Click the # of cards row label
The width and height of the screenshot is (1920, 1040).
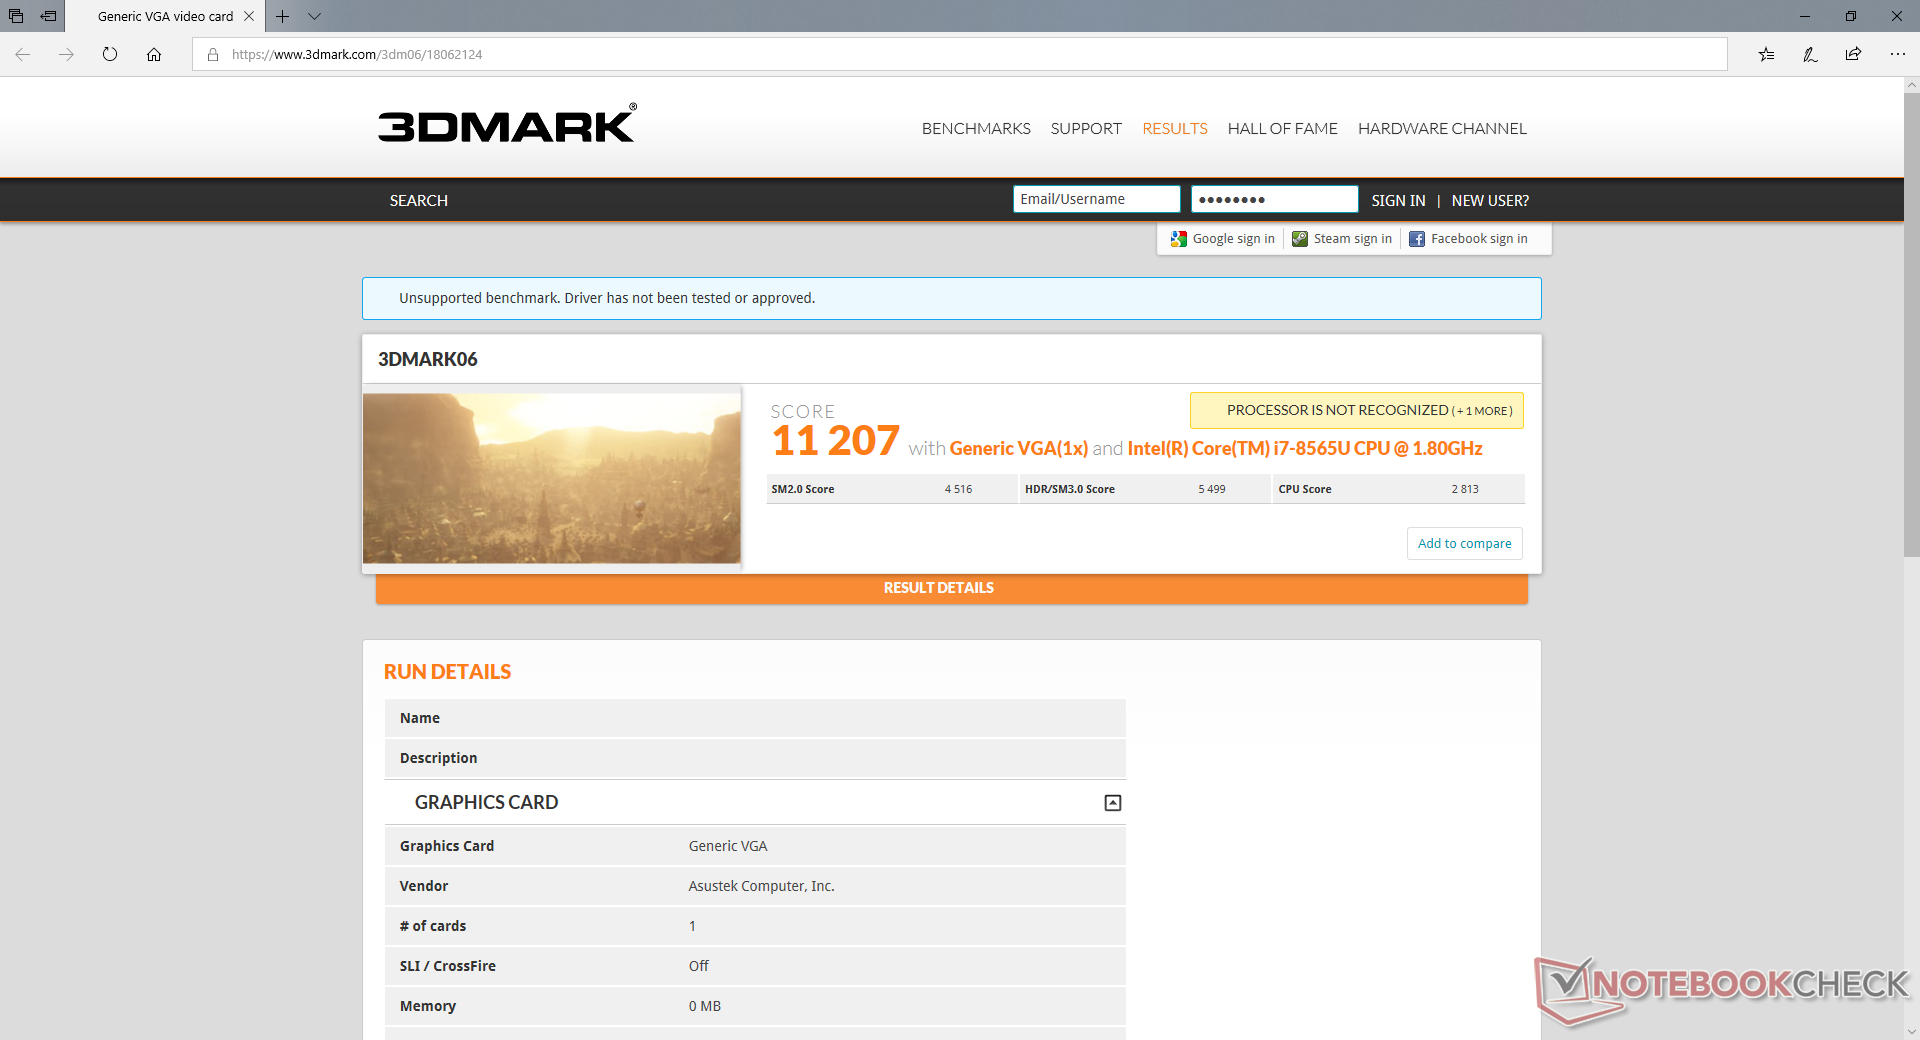pyautogui.click(x=433, y=926)
